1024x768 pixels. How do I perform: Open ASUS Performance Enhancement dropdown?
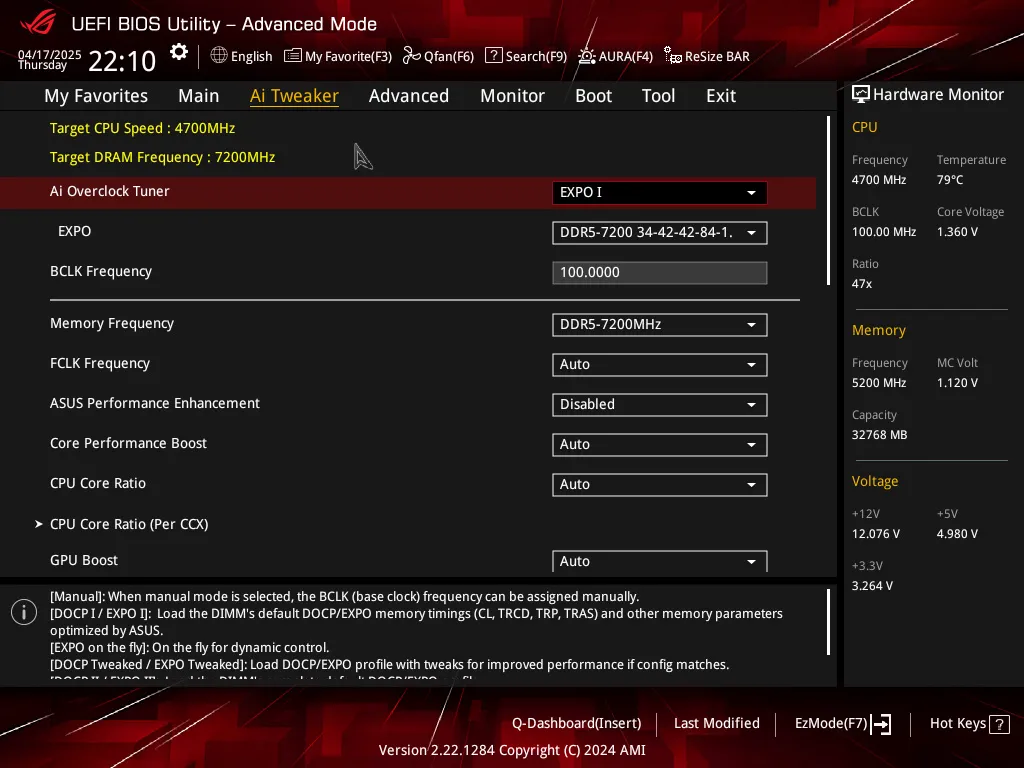tap(660, 404)
